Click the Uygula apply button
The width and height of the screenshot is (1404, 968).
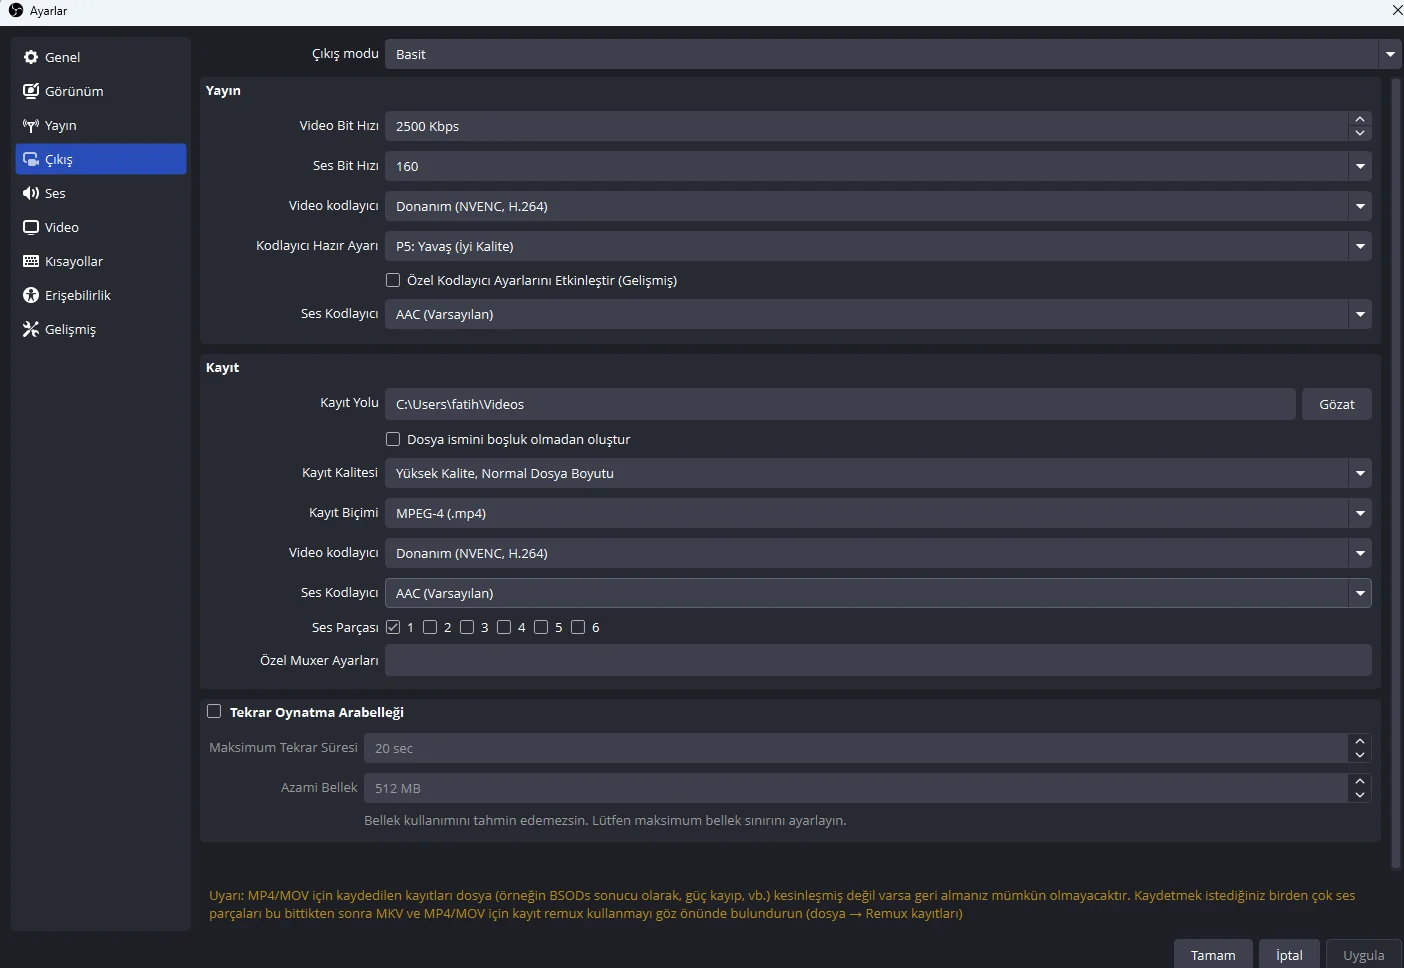click(x=1363, y=955)
